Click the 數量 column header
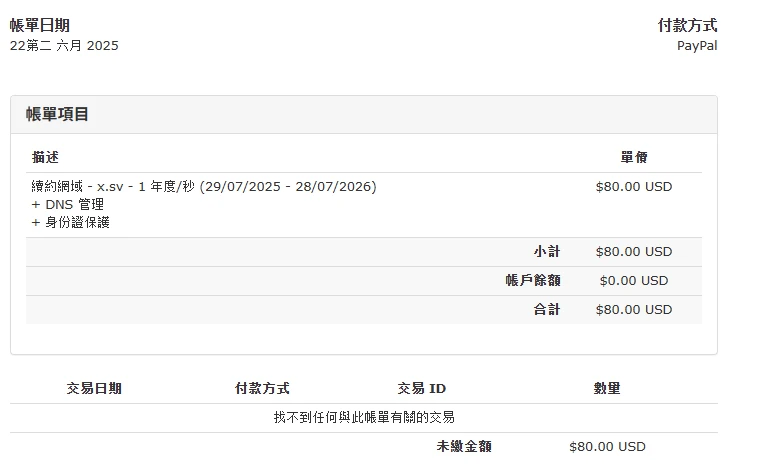Viewport: 769px width, 470px height. 607,389
